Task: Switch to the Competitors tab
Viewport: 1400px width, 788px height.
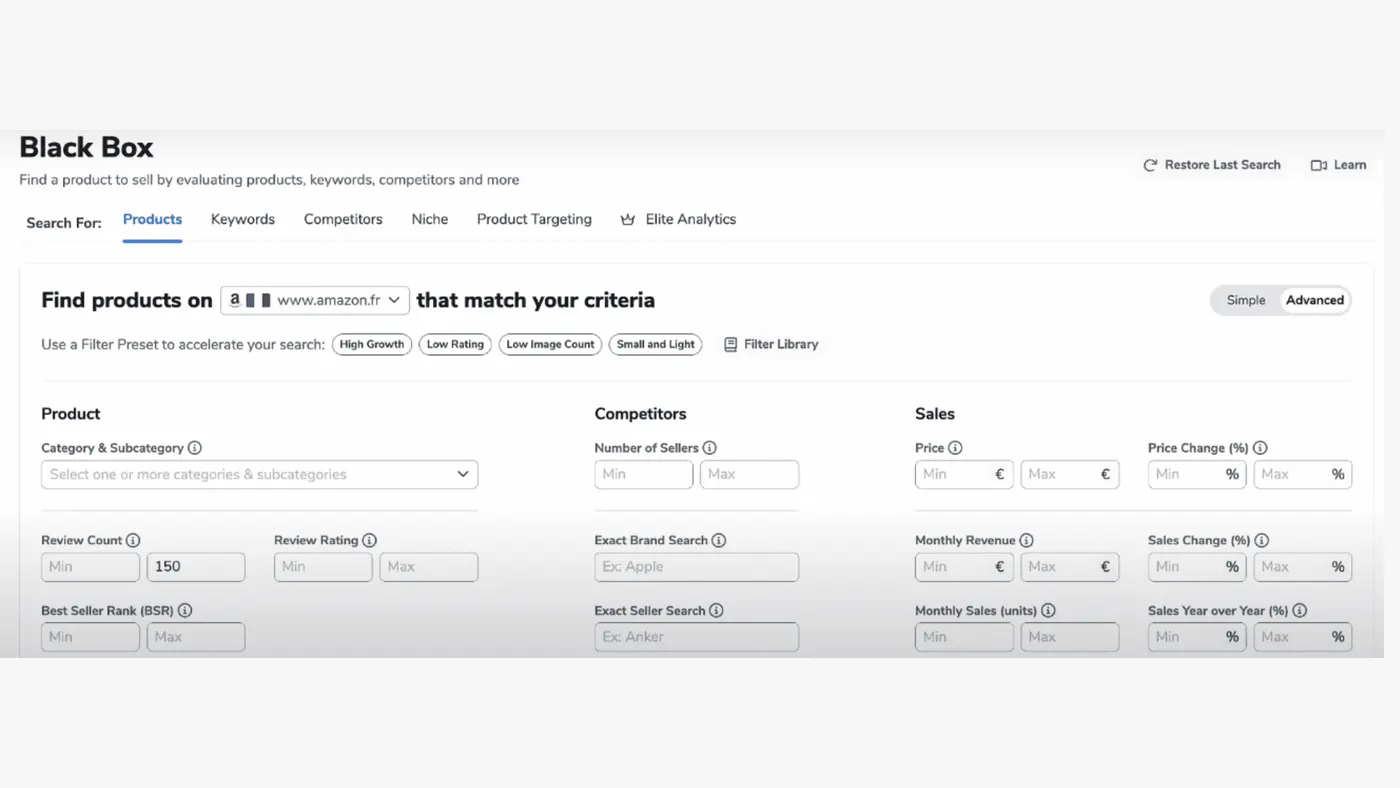Action: pyautogui.click(x=343, y=219)
